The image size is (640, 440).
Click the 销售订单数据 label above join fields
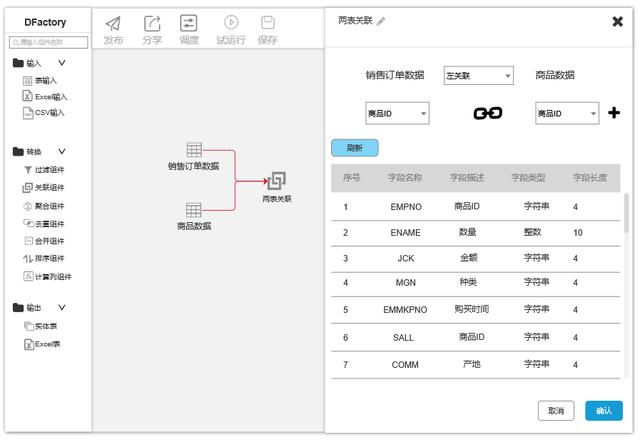(395, 75)
